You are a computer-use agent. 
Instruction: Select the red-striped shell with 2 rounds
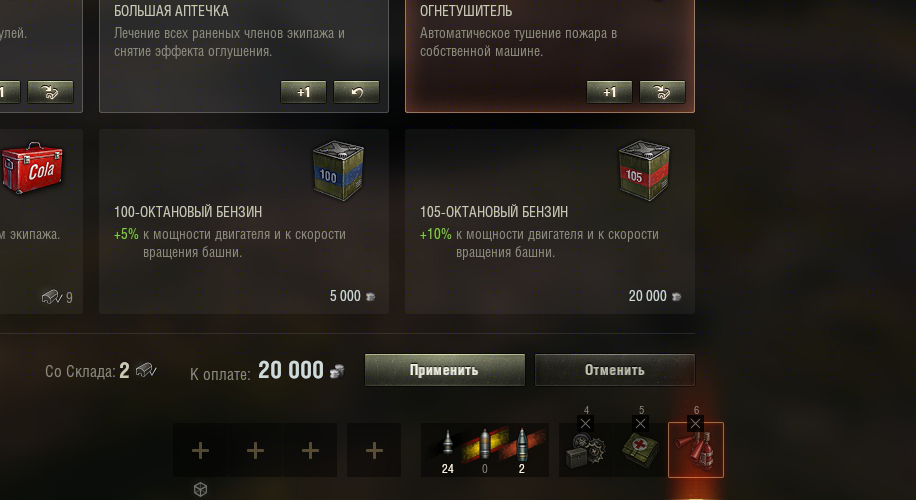522,450
